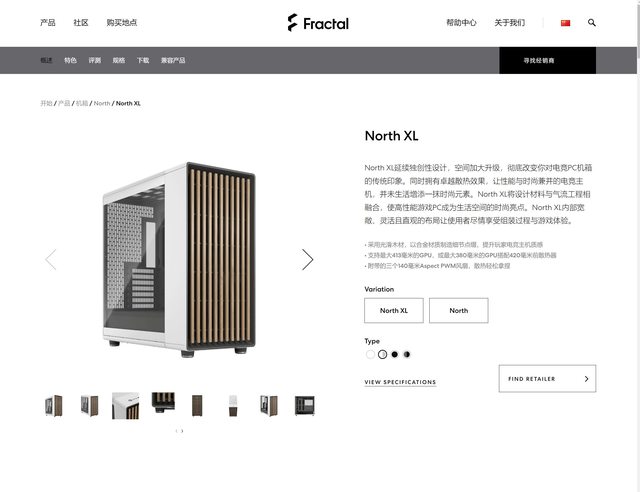Click arrow inside Find Retailer button
The width and height of the screenshot is (640, 492).
click(586, 379)
